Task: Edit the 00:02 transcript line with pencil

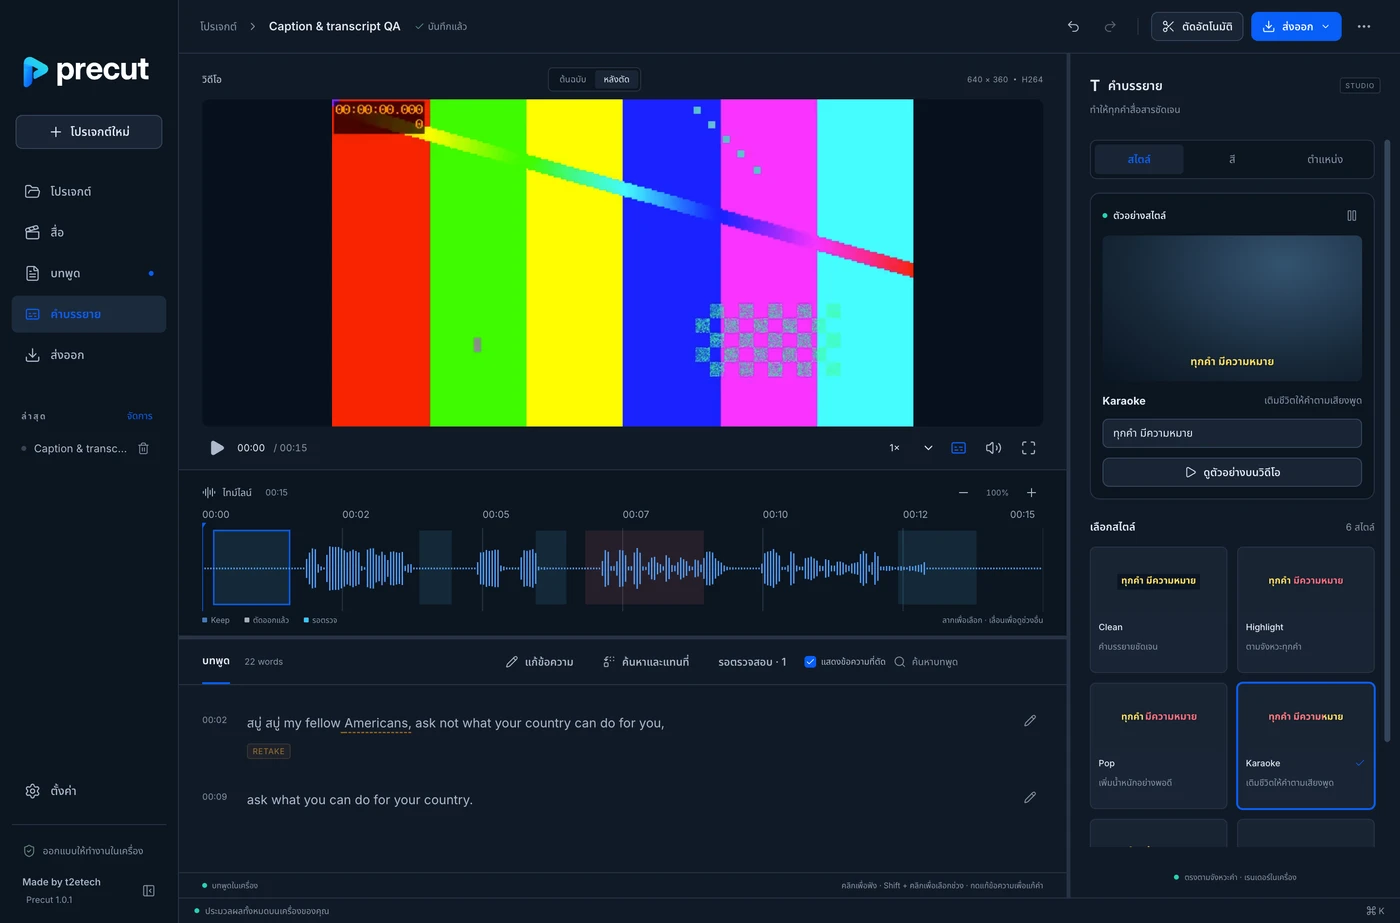Action: pos(1030,721)
